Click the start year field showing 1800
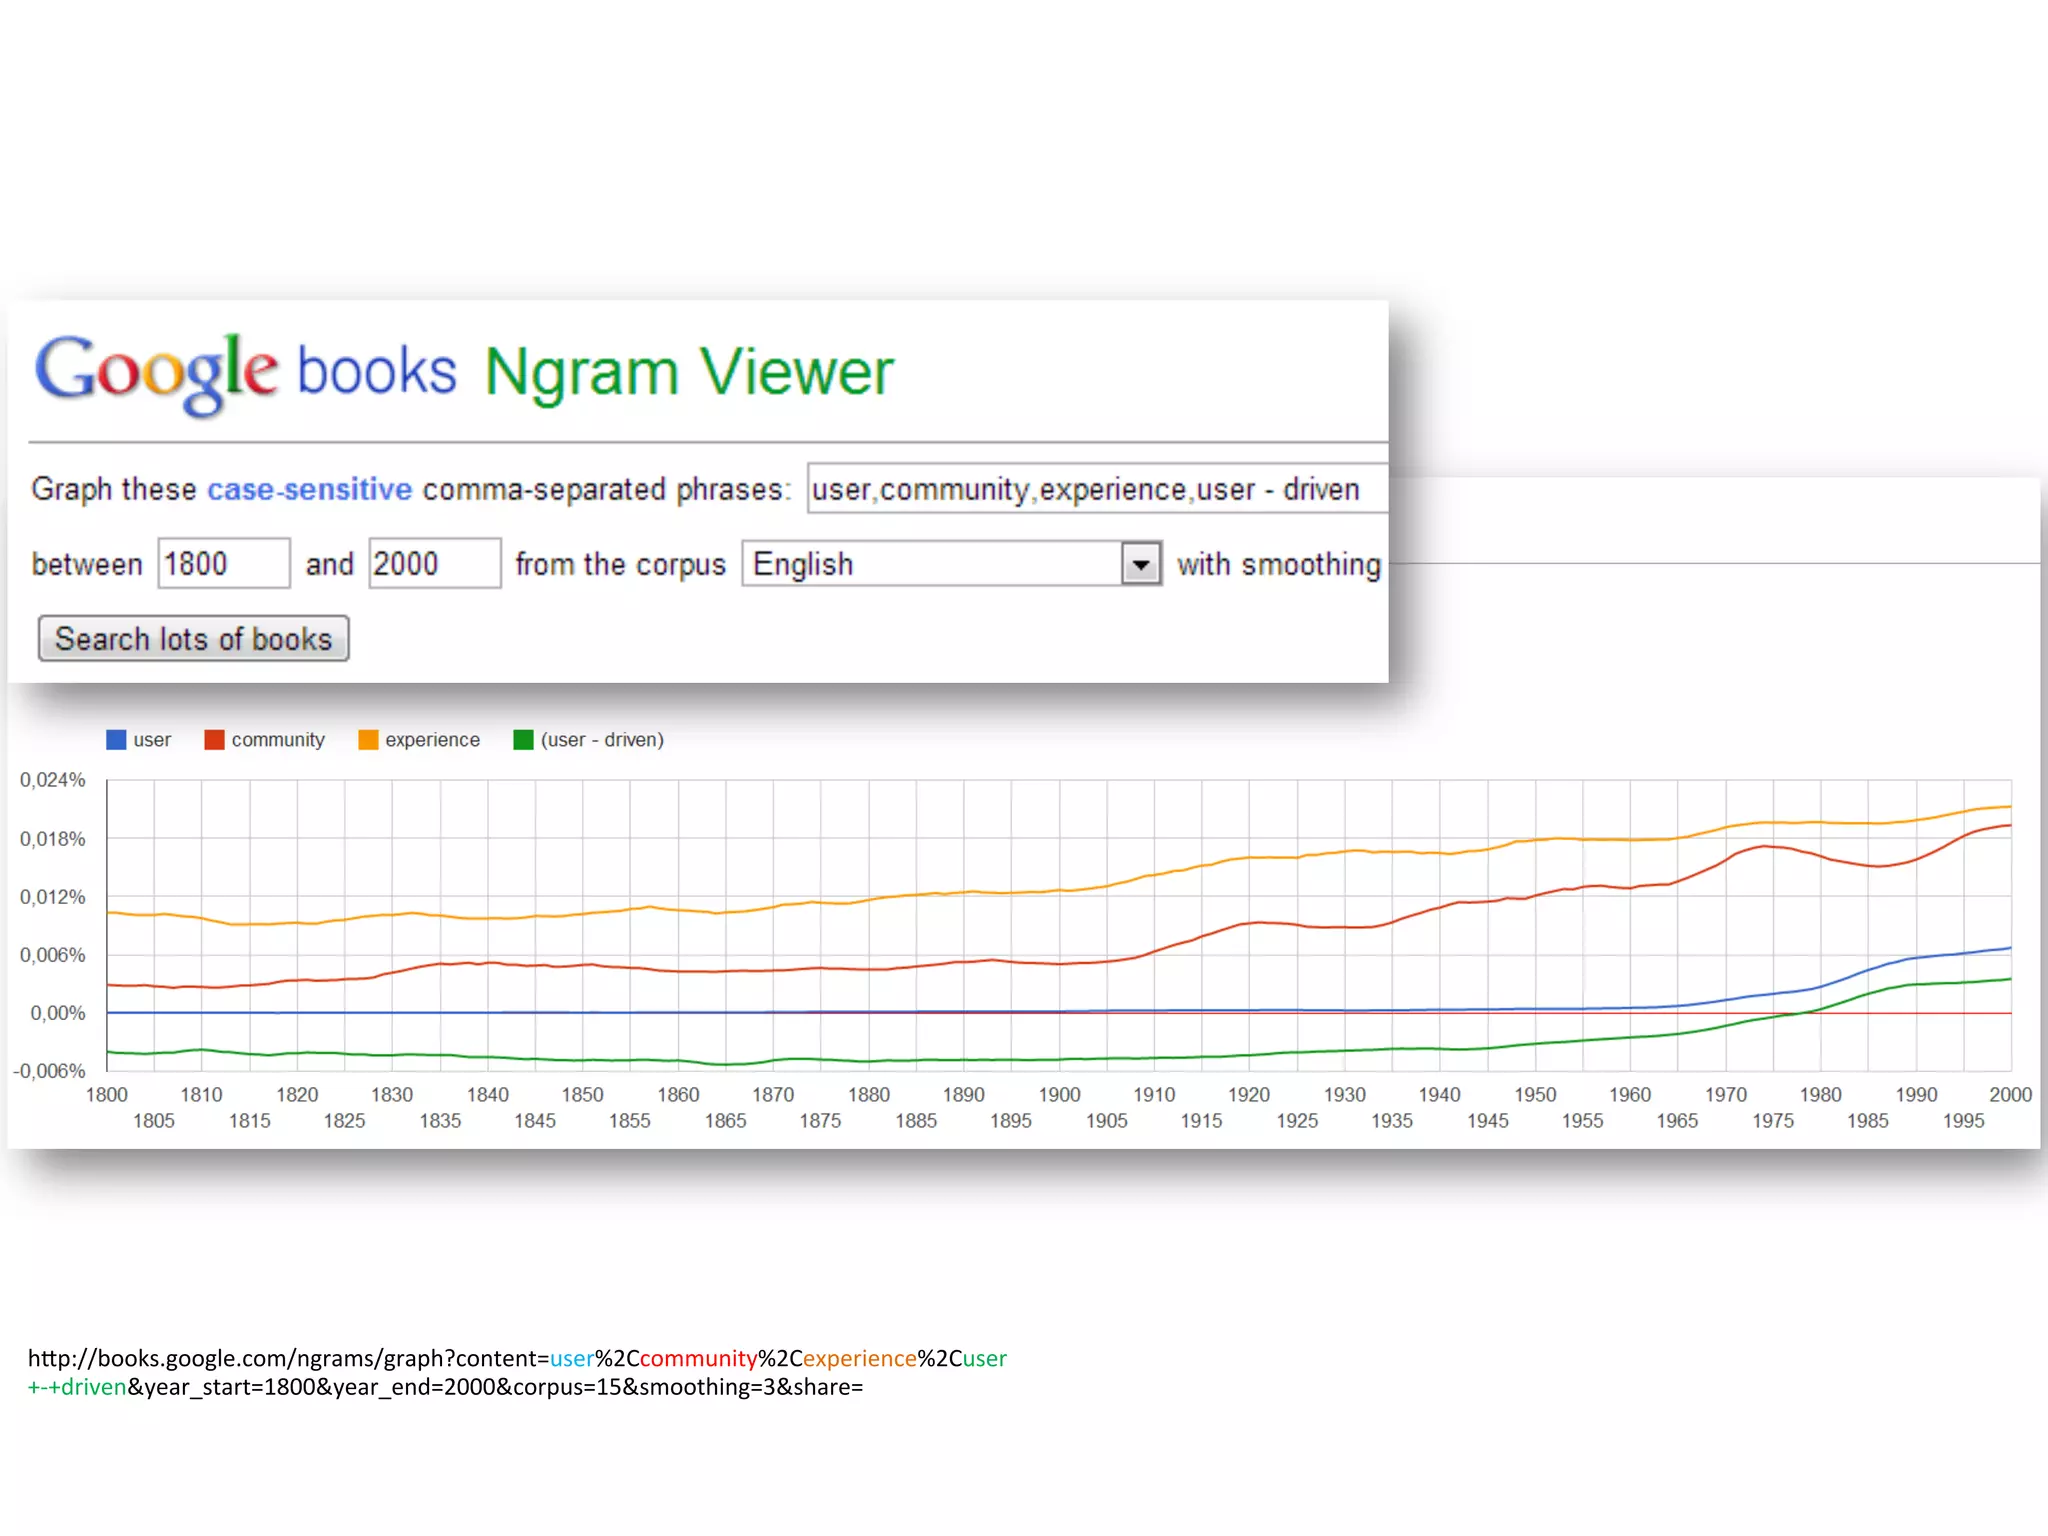The height and width of the screenshot is (1536, 2048). [224, 564]
